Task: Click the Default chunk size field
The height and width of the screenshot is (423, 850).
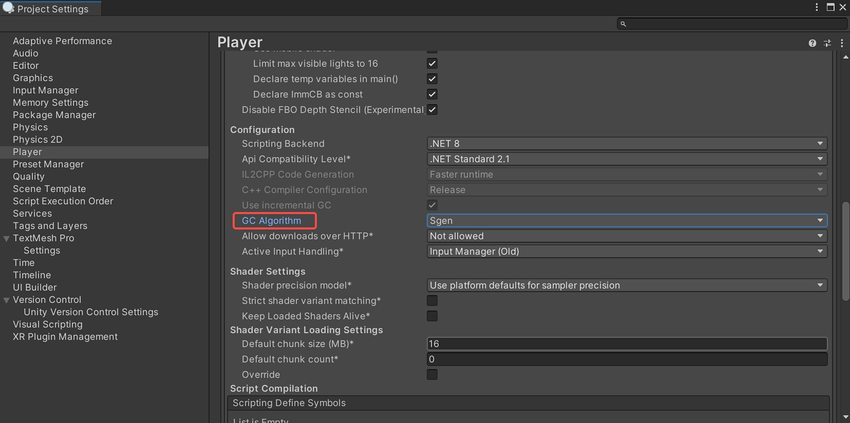Action: [626, 344]
